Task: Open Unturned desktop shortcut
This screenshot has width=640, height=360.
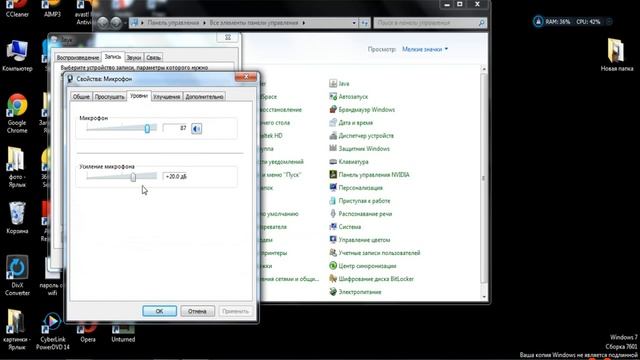Action: [x=123, y=331]
